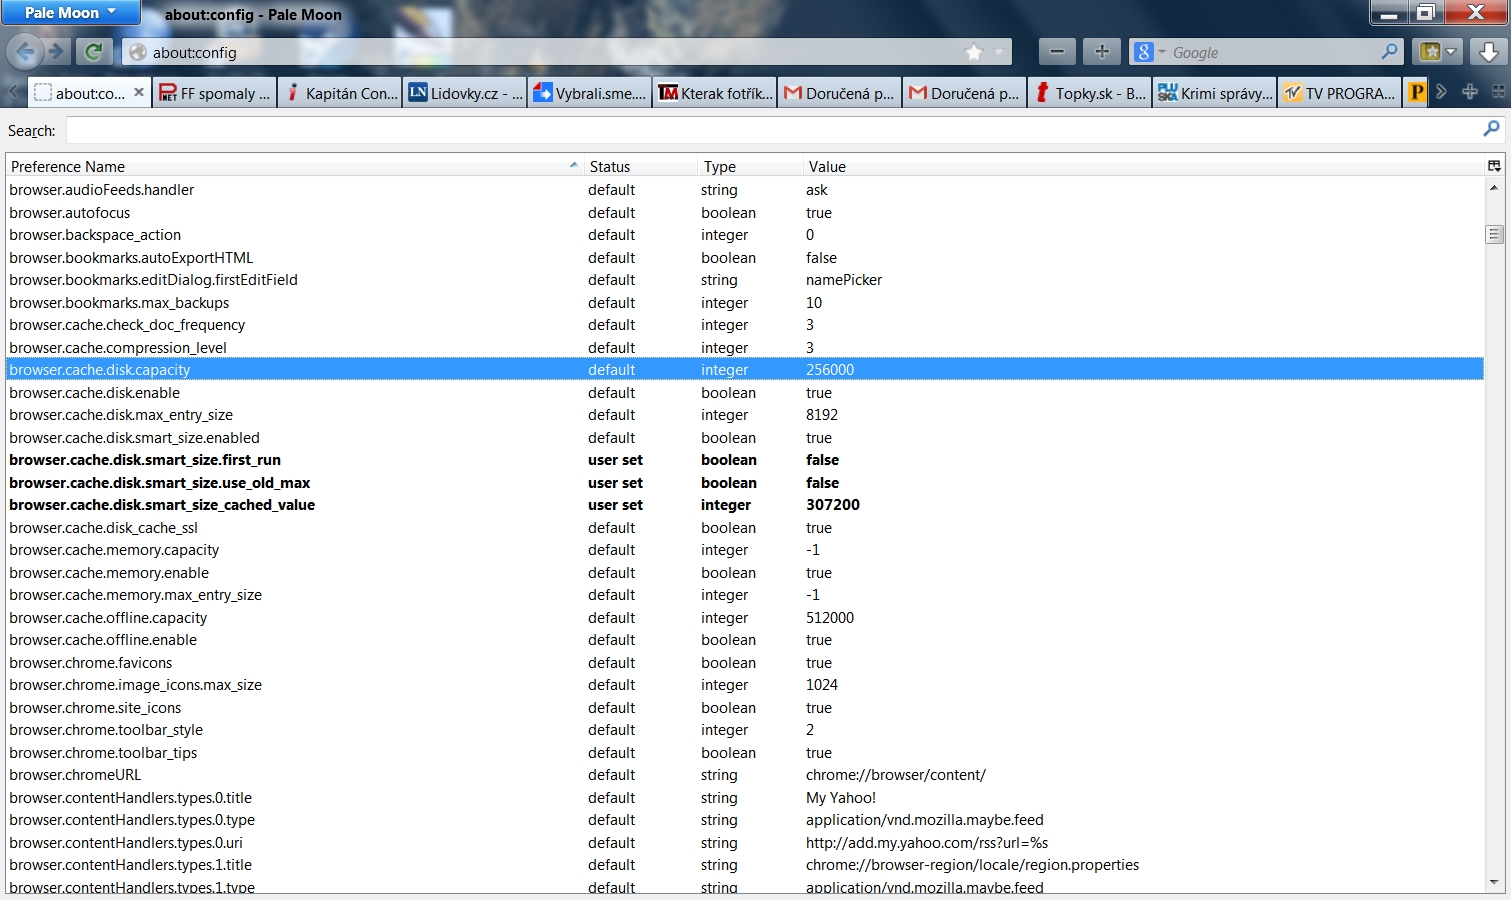Sort by the Preference Name column header

pyautogui.click(x=295, y=166)
